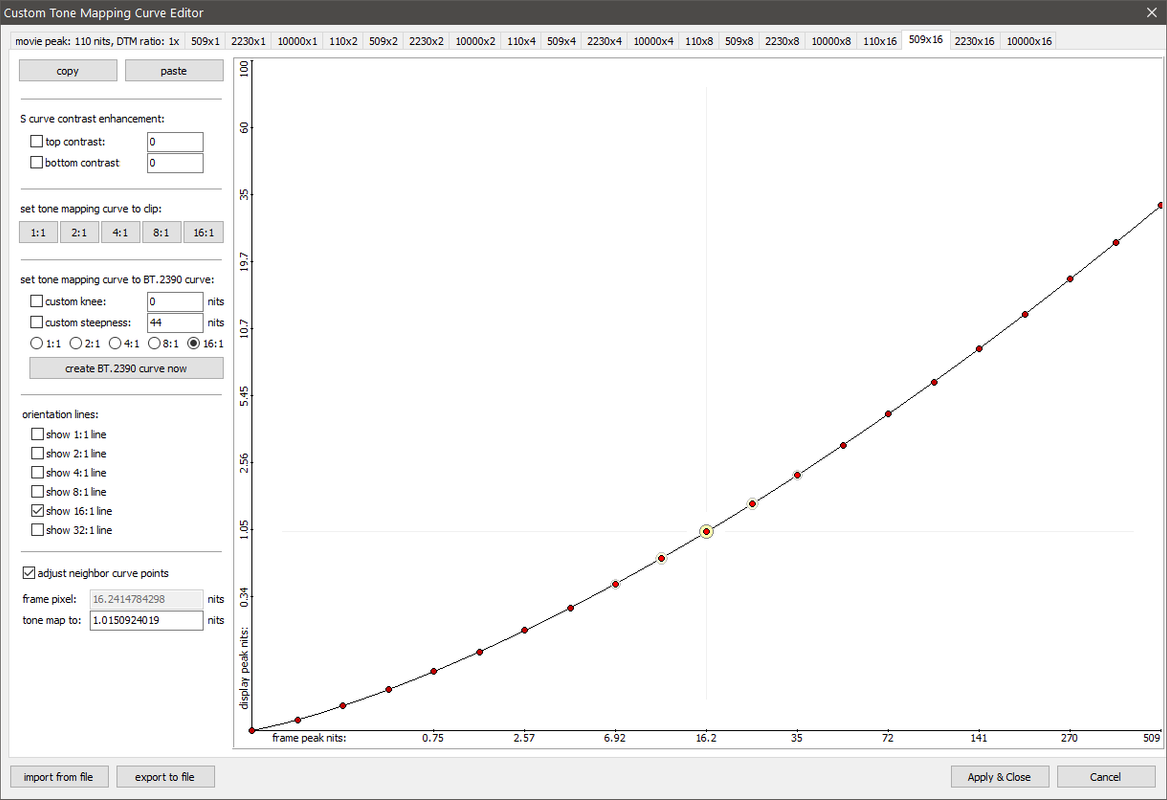Uncheck show 16:1 line
Image resolution: width=1167 pixels, height=800 pixels.
[x=37, y=511]
